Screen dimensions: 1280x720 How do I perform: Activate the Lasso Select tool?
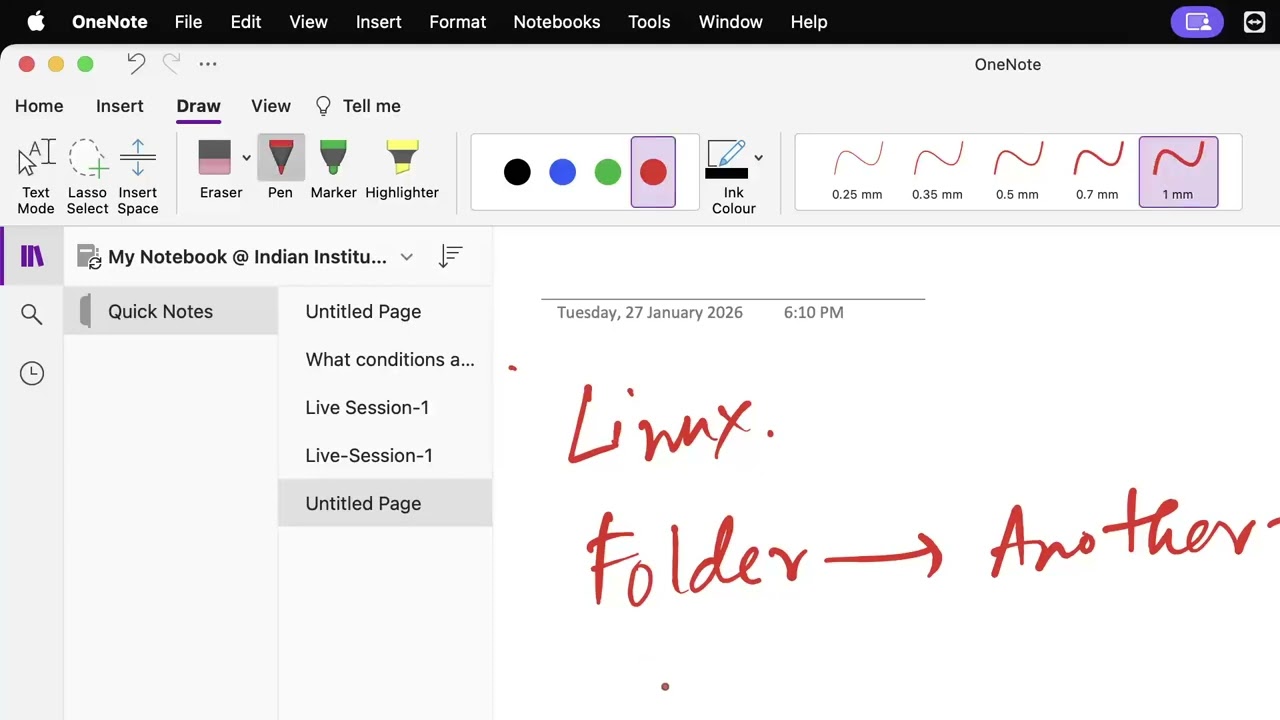[x=87, y=176]
